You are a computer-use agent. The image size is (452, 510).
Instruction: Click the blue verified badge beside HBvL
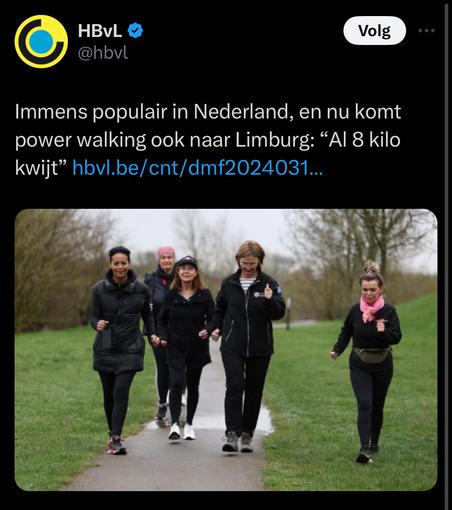click(x=135, y=31)
